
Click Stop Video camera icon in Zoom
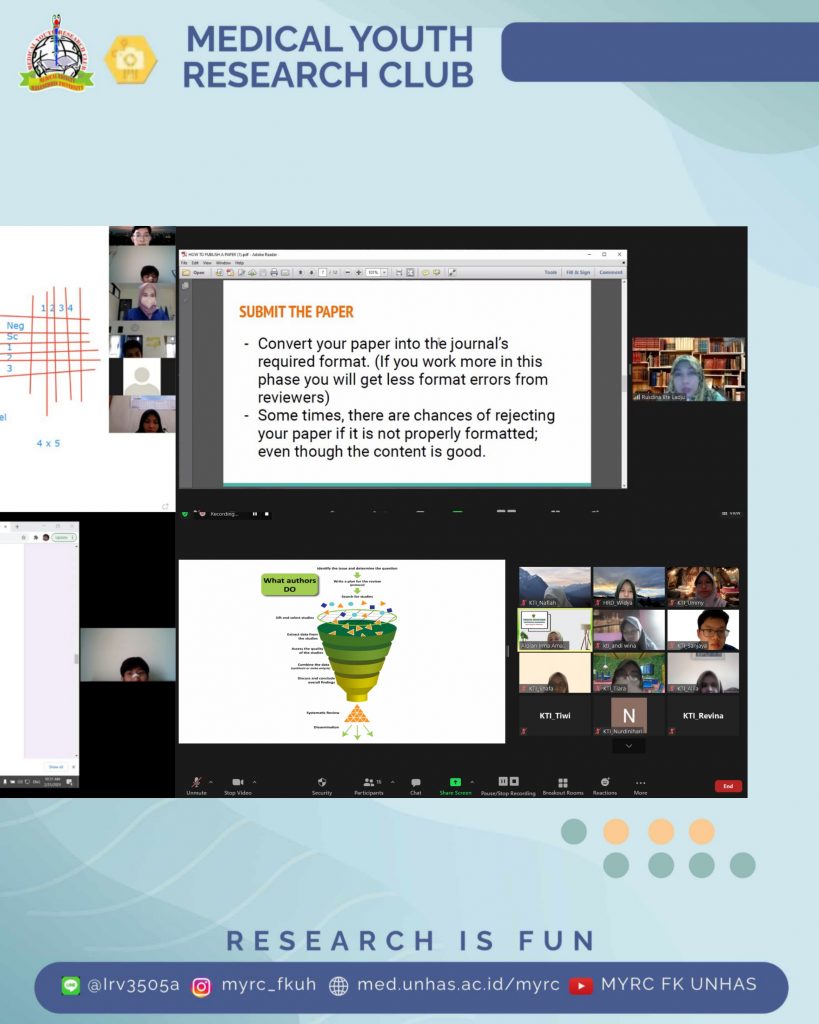[x=237, y=782]
